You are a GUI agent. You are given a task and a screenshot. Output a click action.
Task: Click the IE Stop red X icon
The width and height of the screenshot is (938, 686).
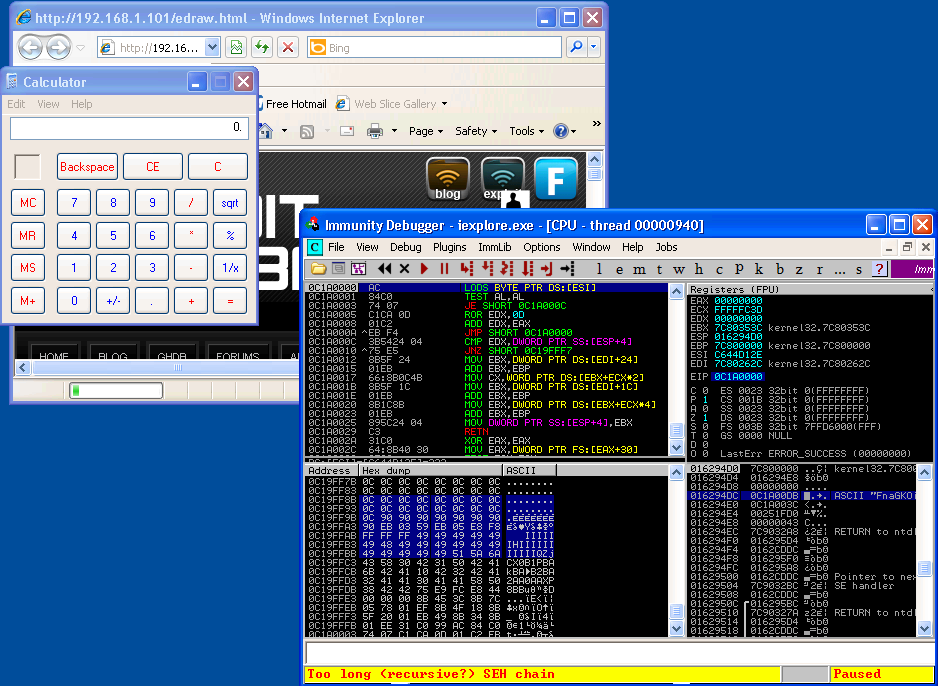[288, 47]
